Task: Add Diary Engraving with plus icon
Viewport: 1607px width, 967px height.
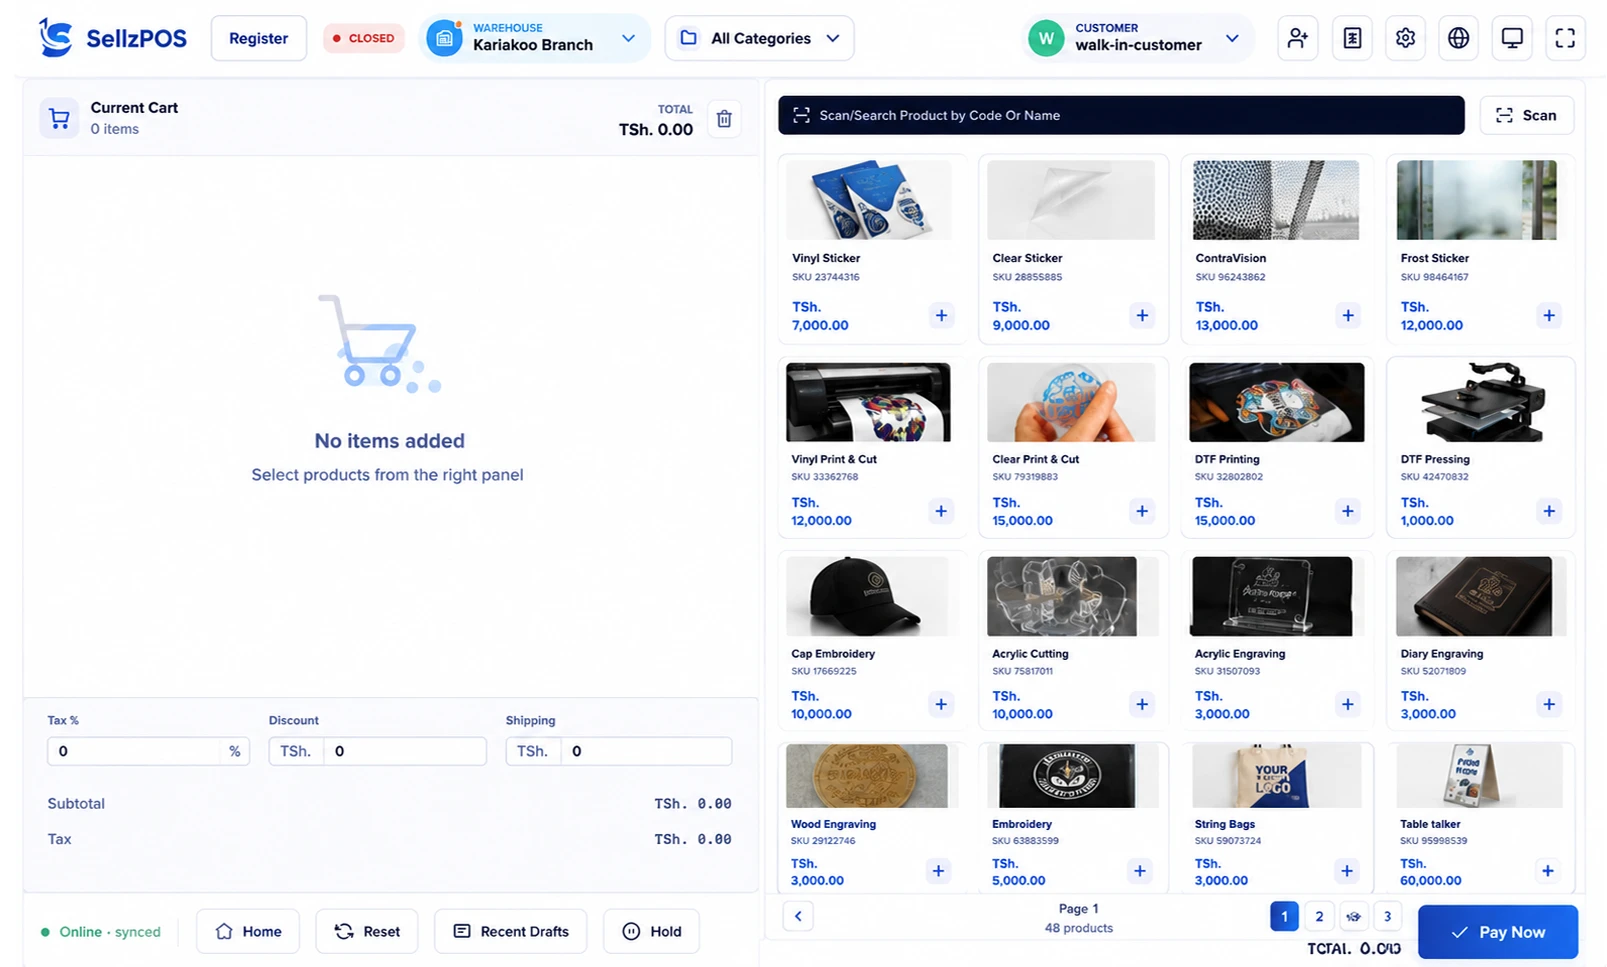Action: pos(1549,704)
